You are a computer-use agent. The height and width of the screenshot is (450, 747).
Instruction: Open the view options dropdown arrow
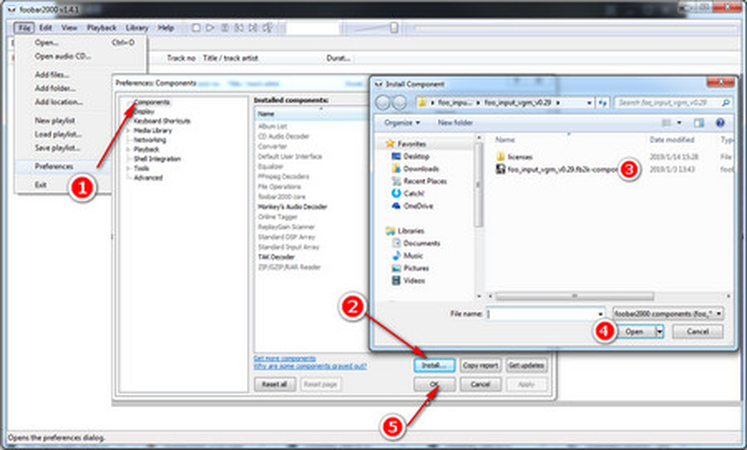pos(679,123)
